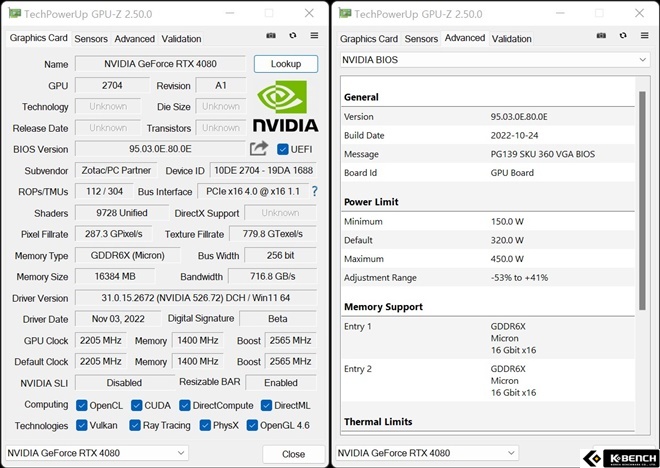Minimize the left GPU-Z window
This screenshot has height=468, width=660.
[230, 13]
